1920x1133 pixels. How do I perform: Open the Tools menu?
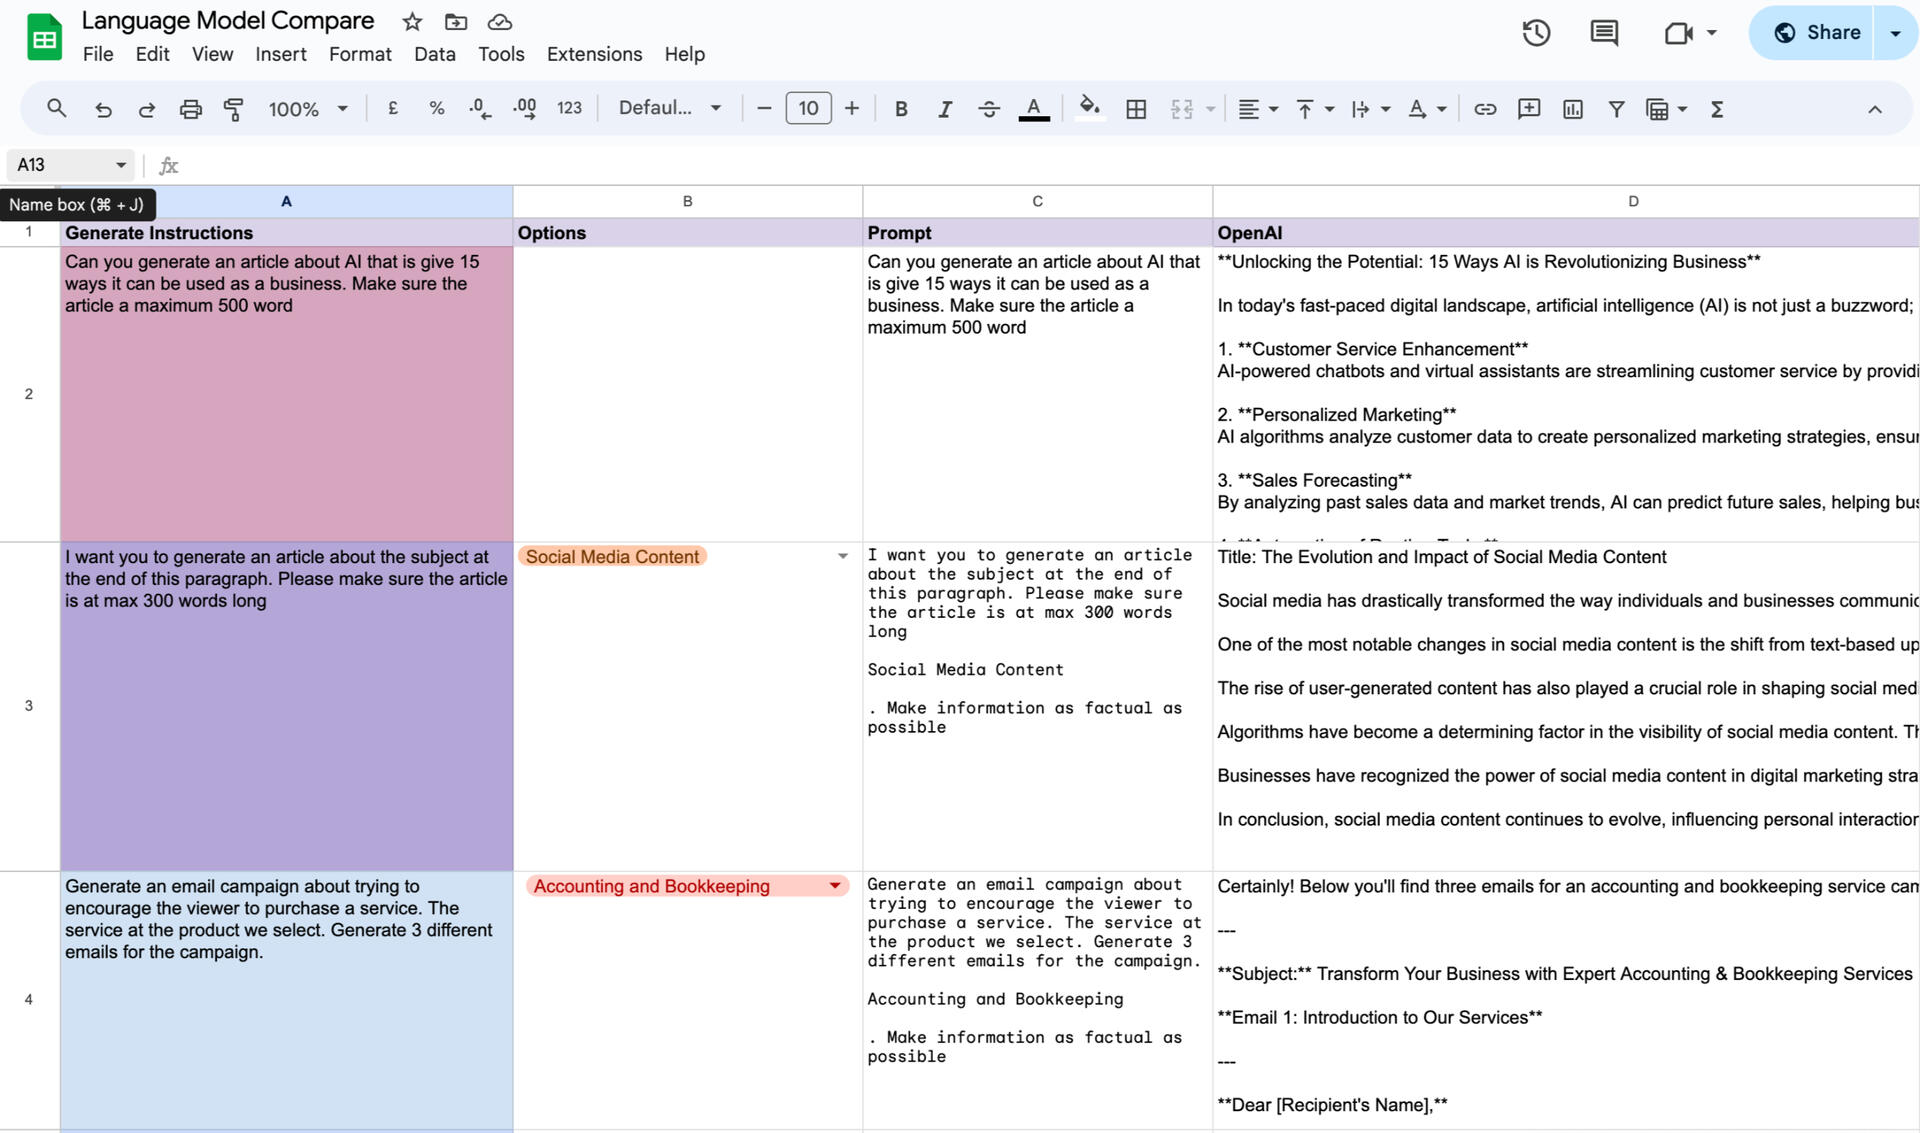pos(501,54)
